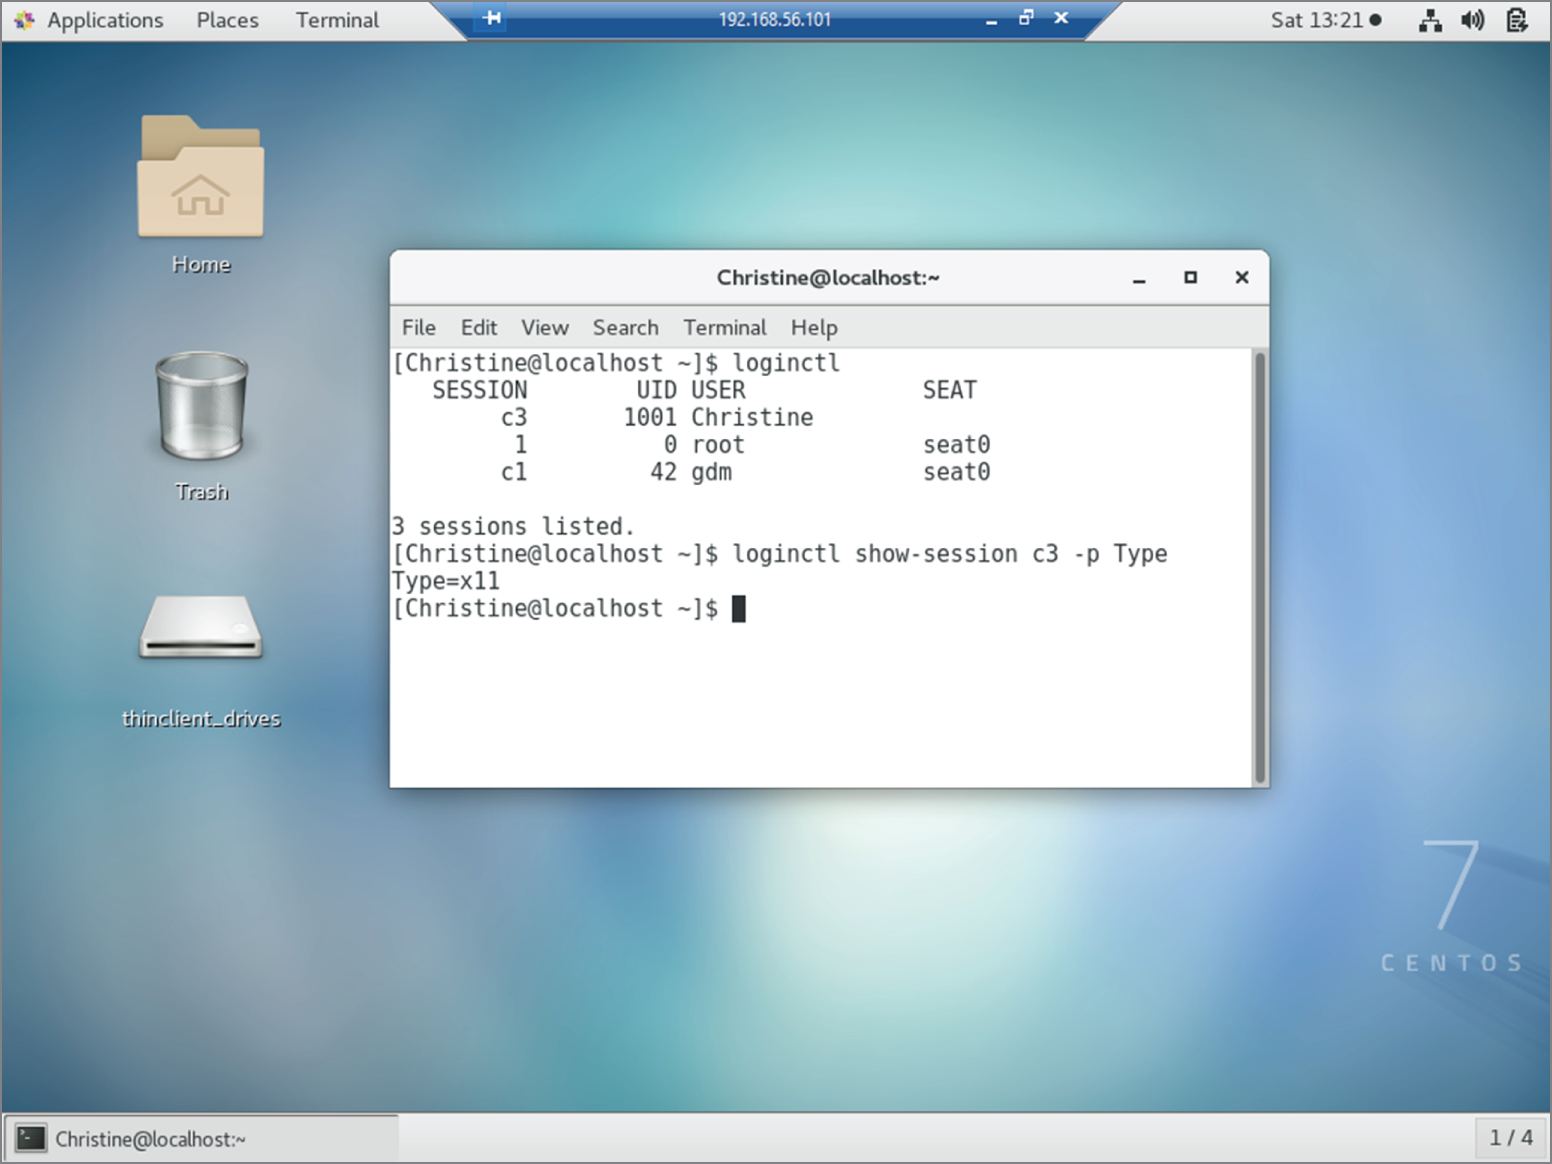Select the Christine@localhost taskbar window button
1552x1164 pixels.
click(203, 1138)
